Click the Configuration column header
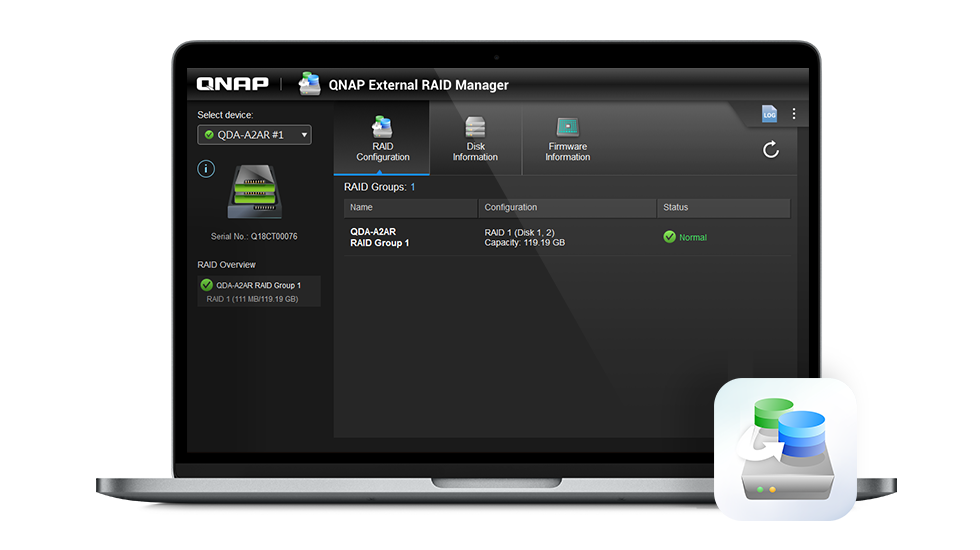The width and height of the screenshot is (980, 550). click(567, 208)
